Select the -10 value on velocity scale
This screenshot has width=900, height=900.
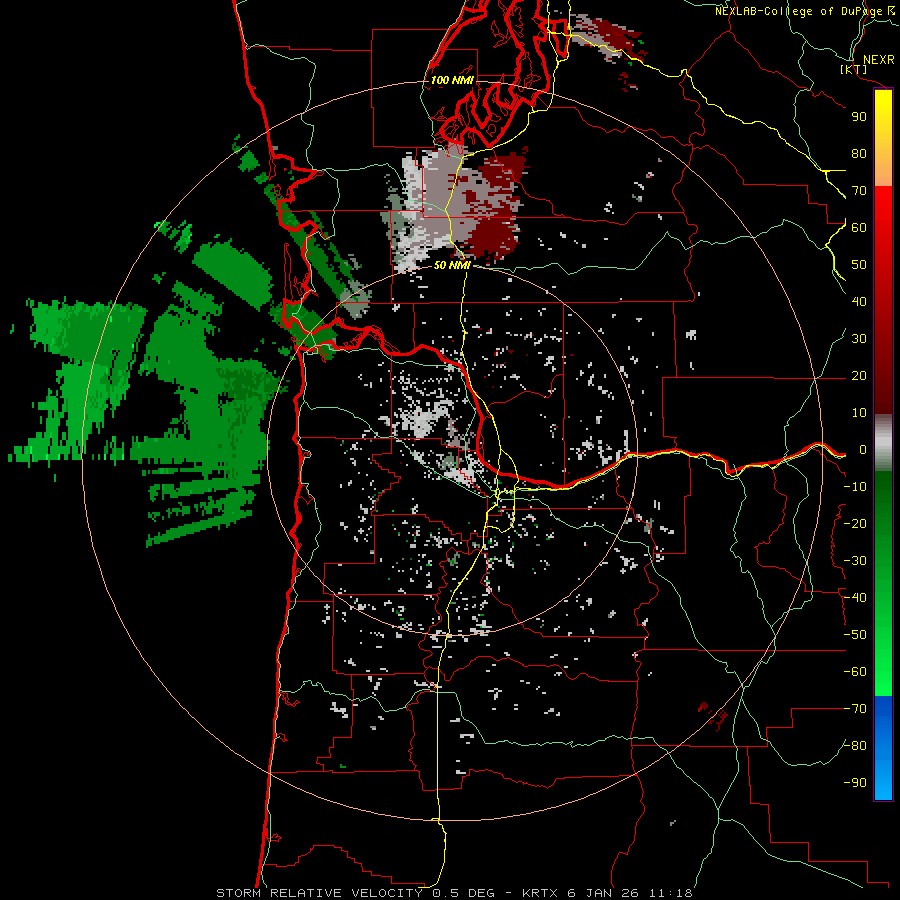(x=855, y=487)
